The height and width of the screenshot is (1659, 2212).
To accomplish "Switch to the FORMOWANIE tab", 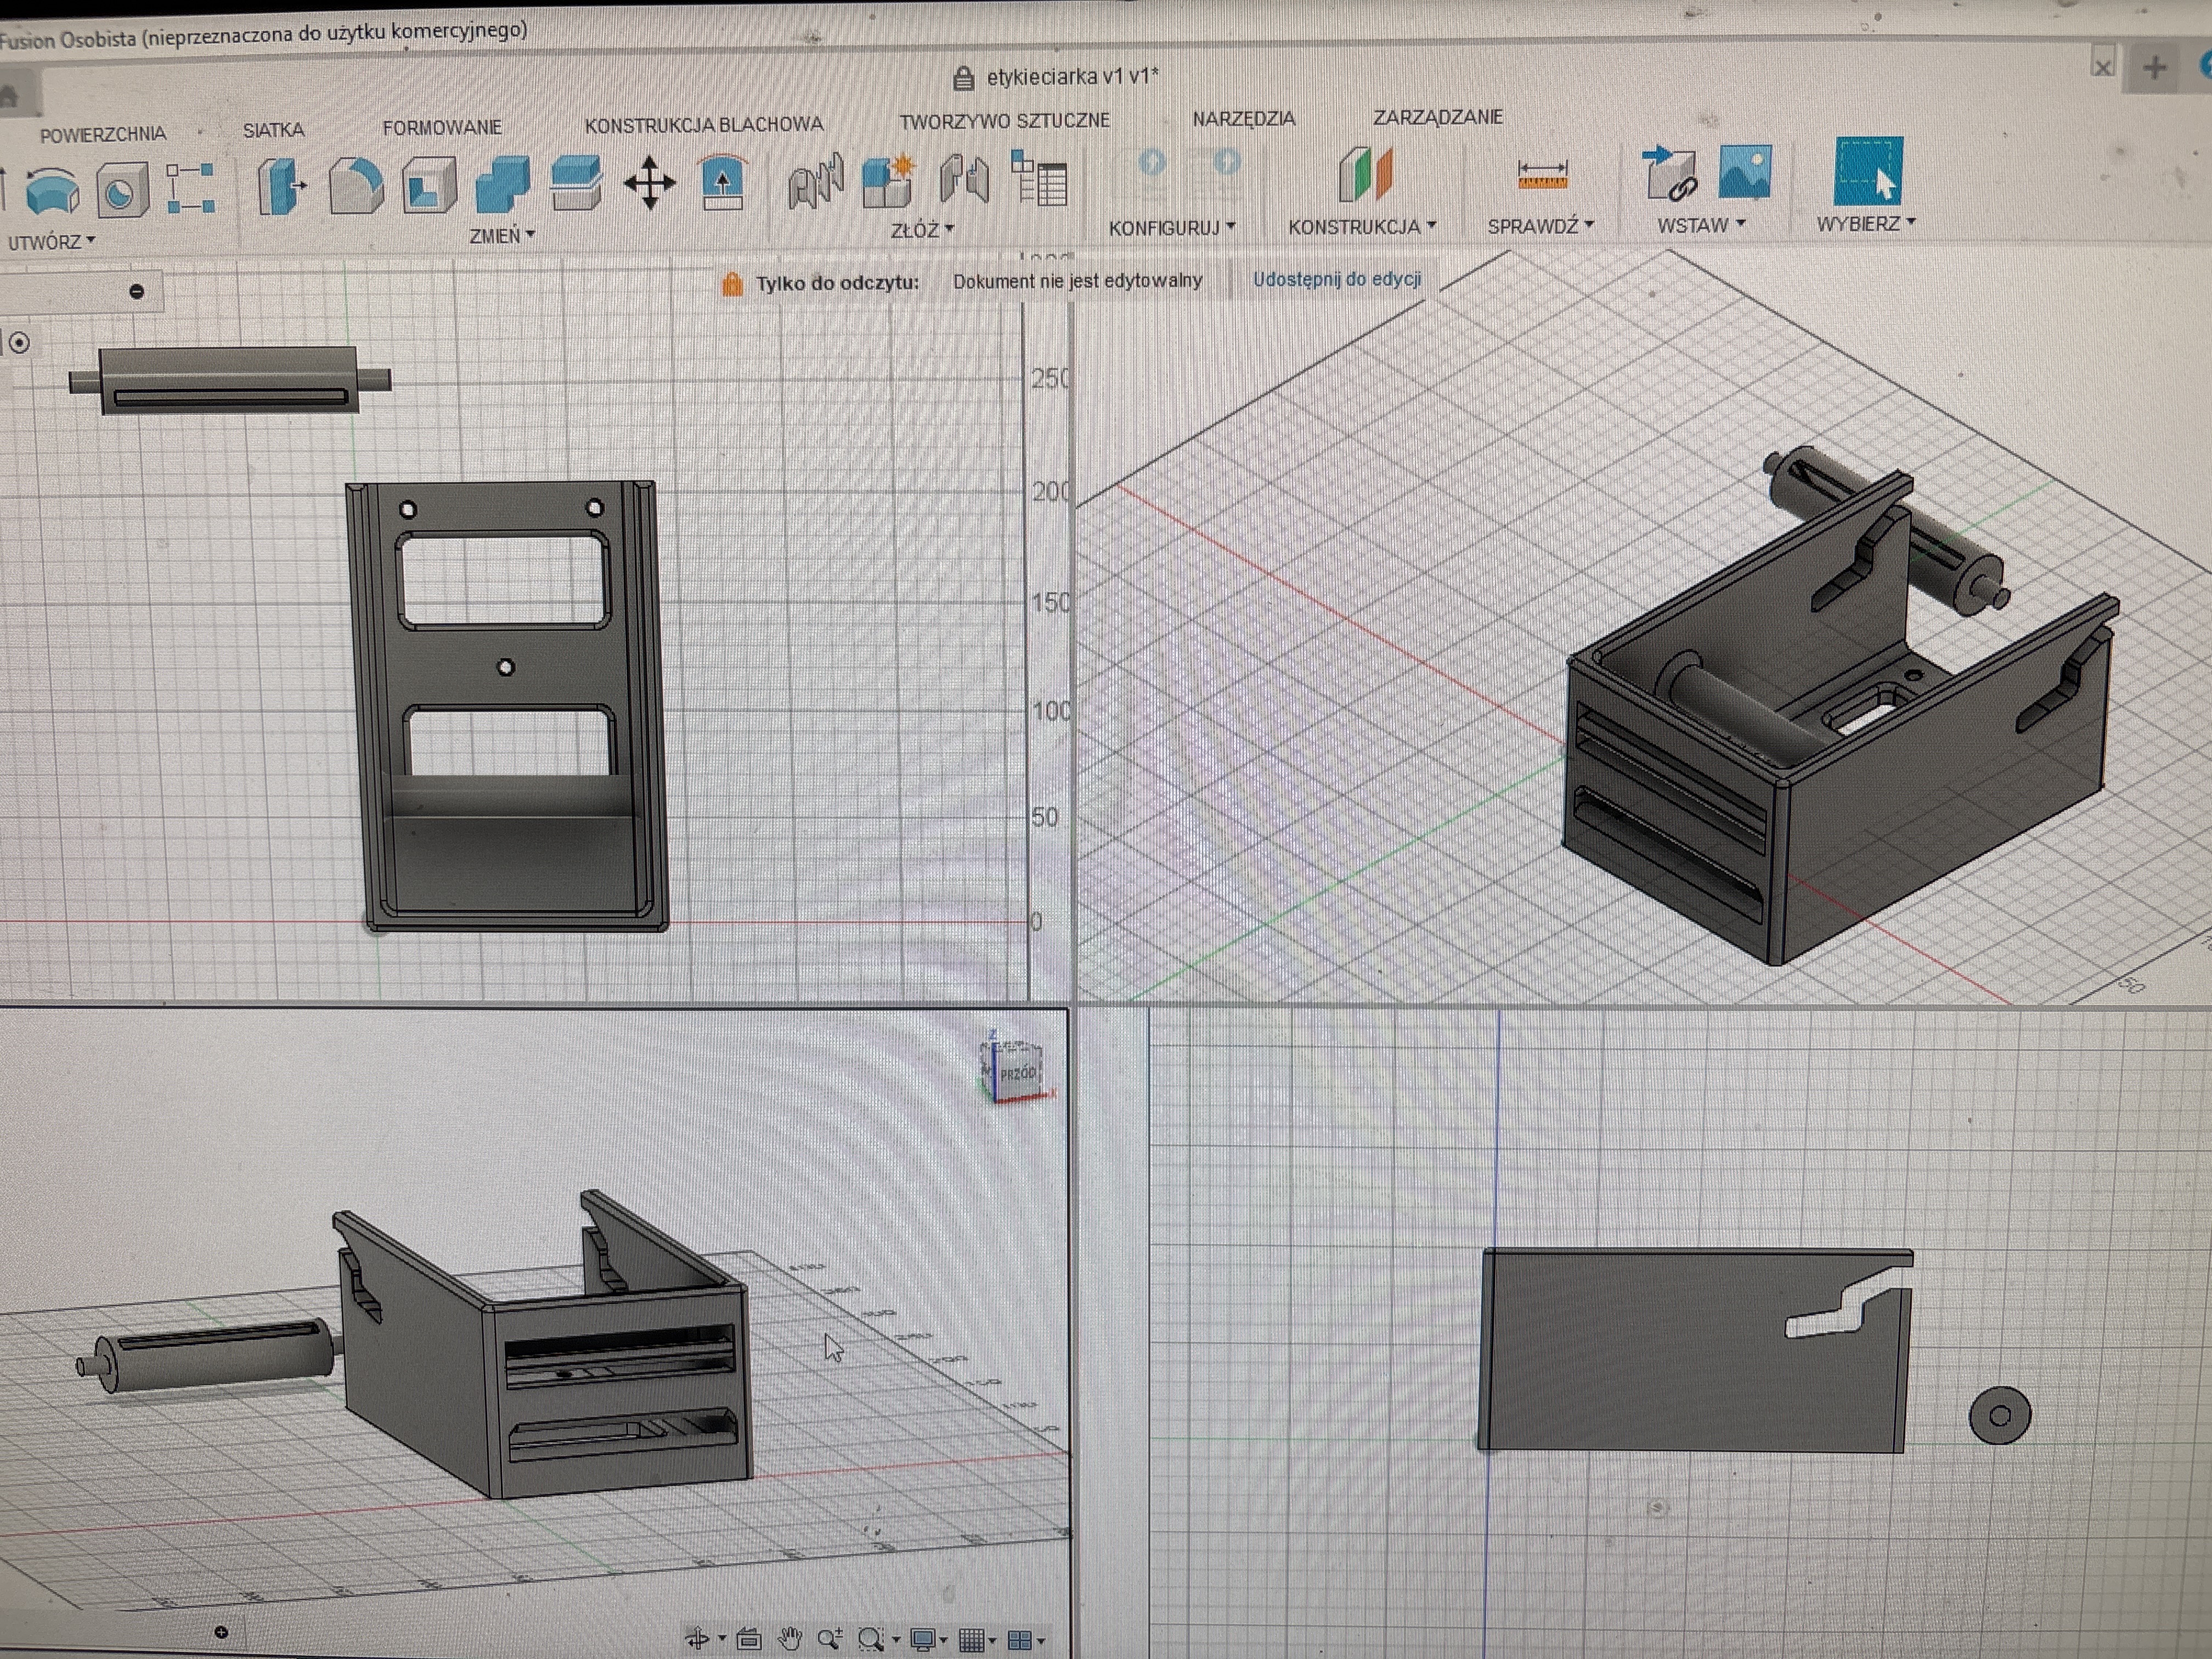I will pyautogui.click(x=442, y=128).
